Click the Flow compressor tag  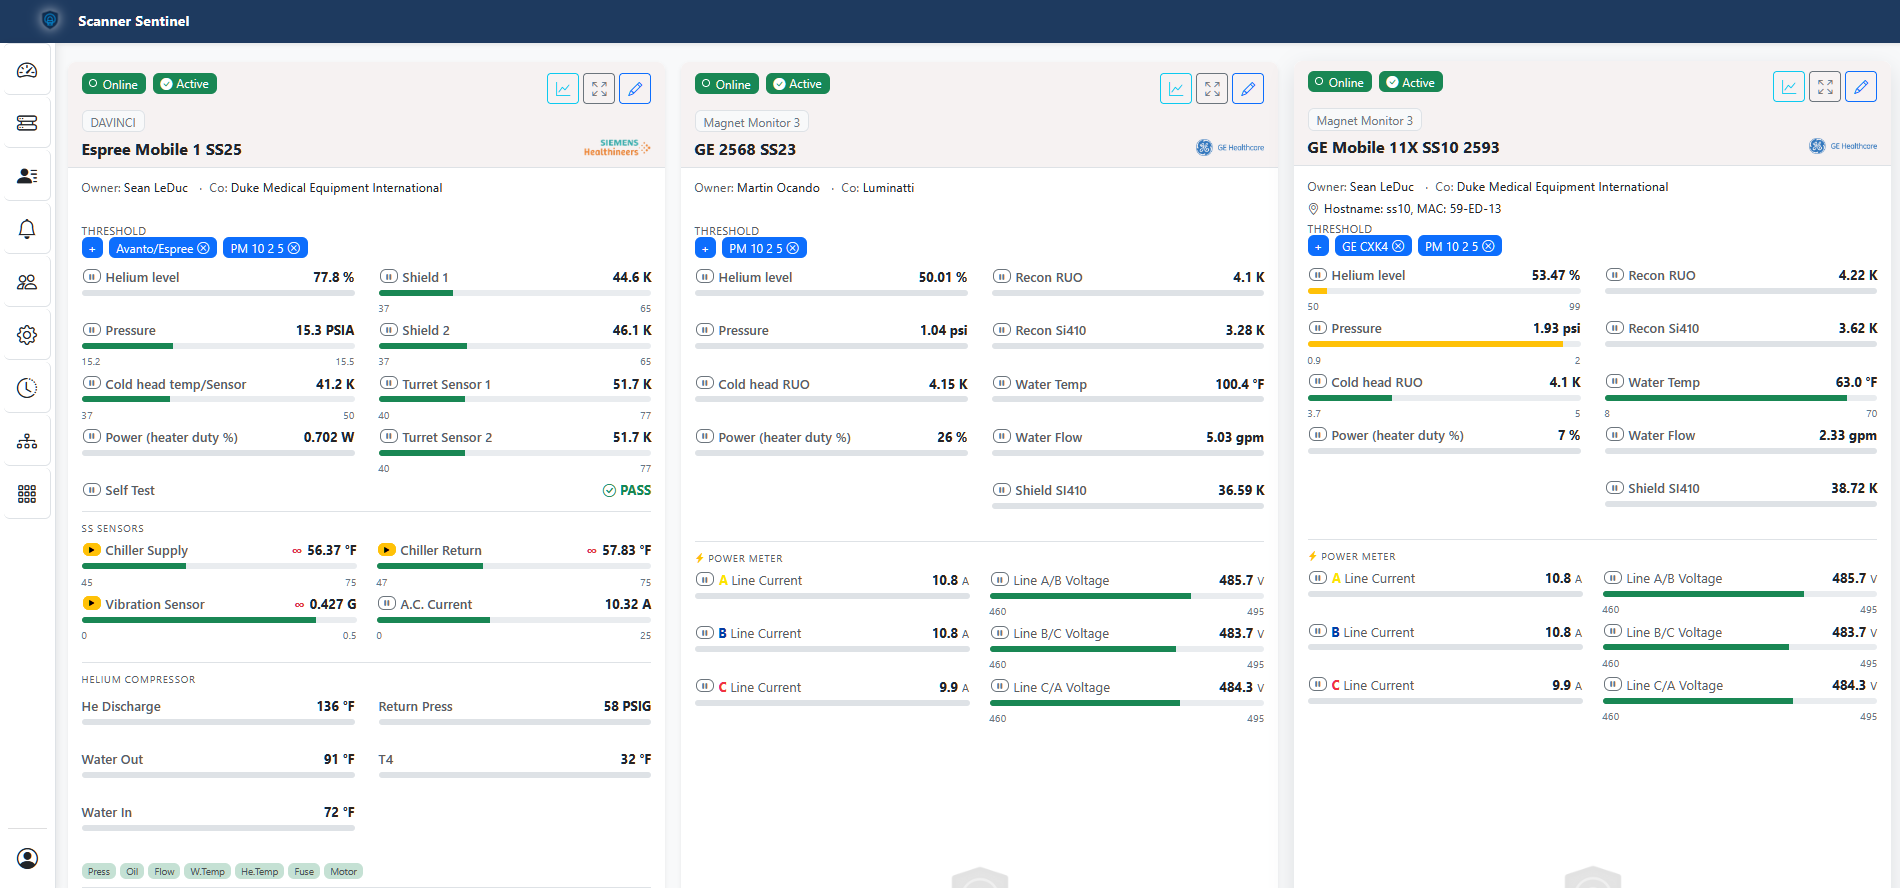pyautogui.click(x=164, y=872)
